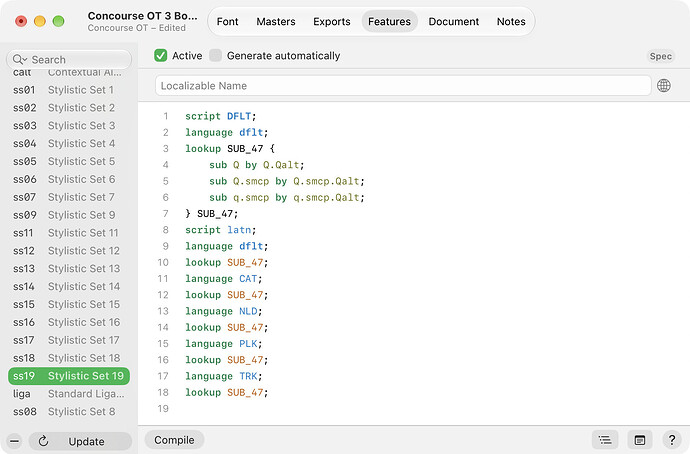Enable Generate automatically checkbox
Viewport: 690px width, 454px height.
[x=215, y=55]
